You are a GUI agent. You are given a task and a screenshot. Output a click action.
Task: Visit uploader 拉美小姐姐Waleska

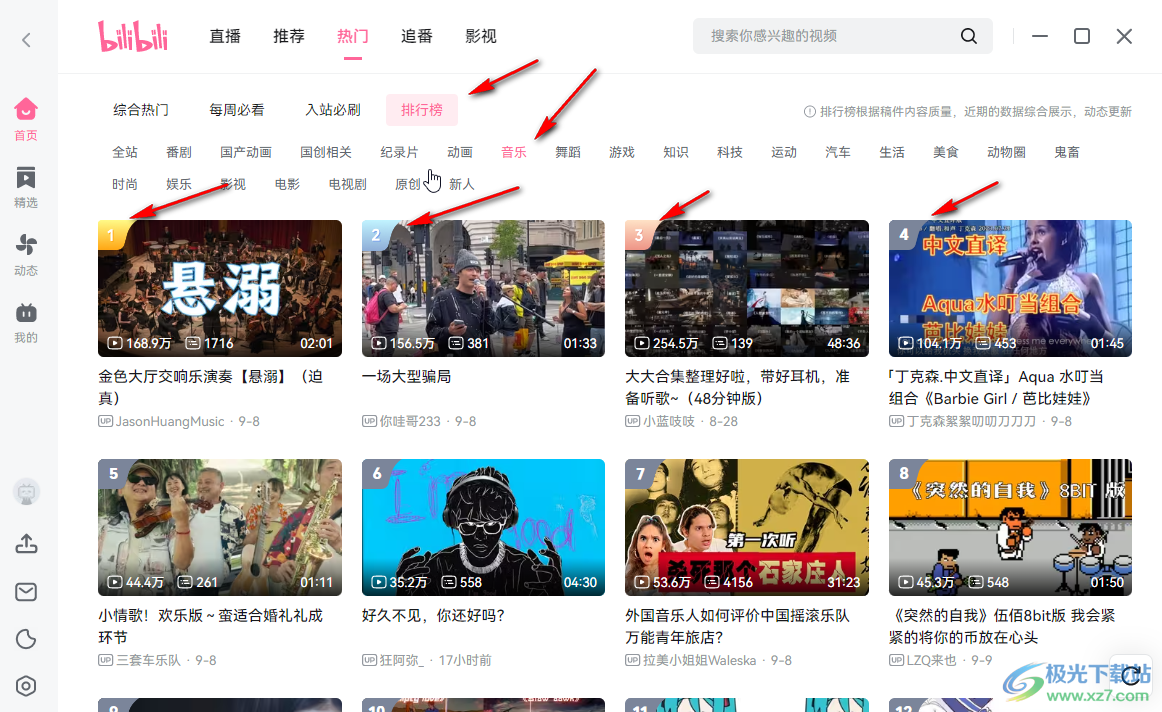coord(700,660)
